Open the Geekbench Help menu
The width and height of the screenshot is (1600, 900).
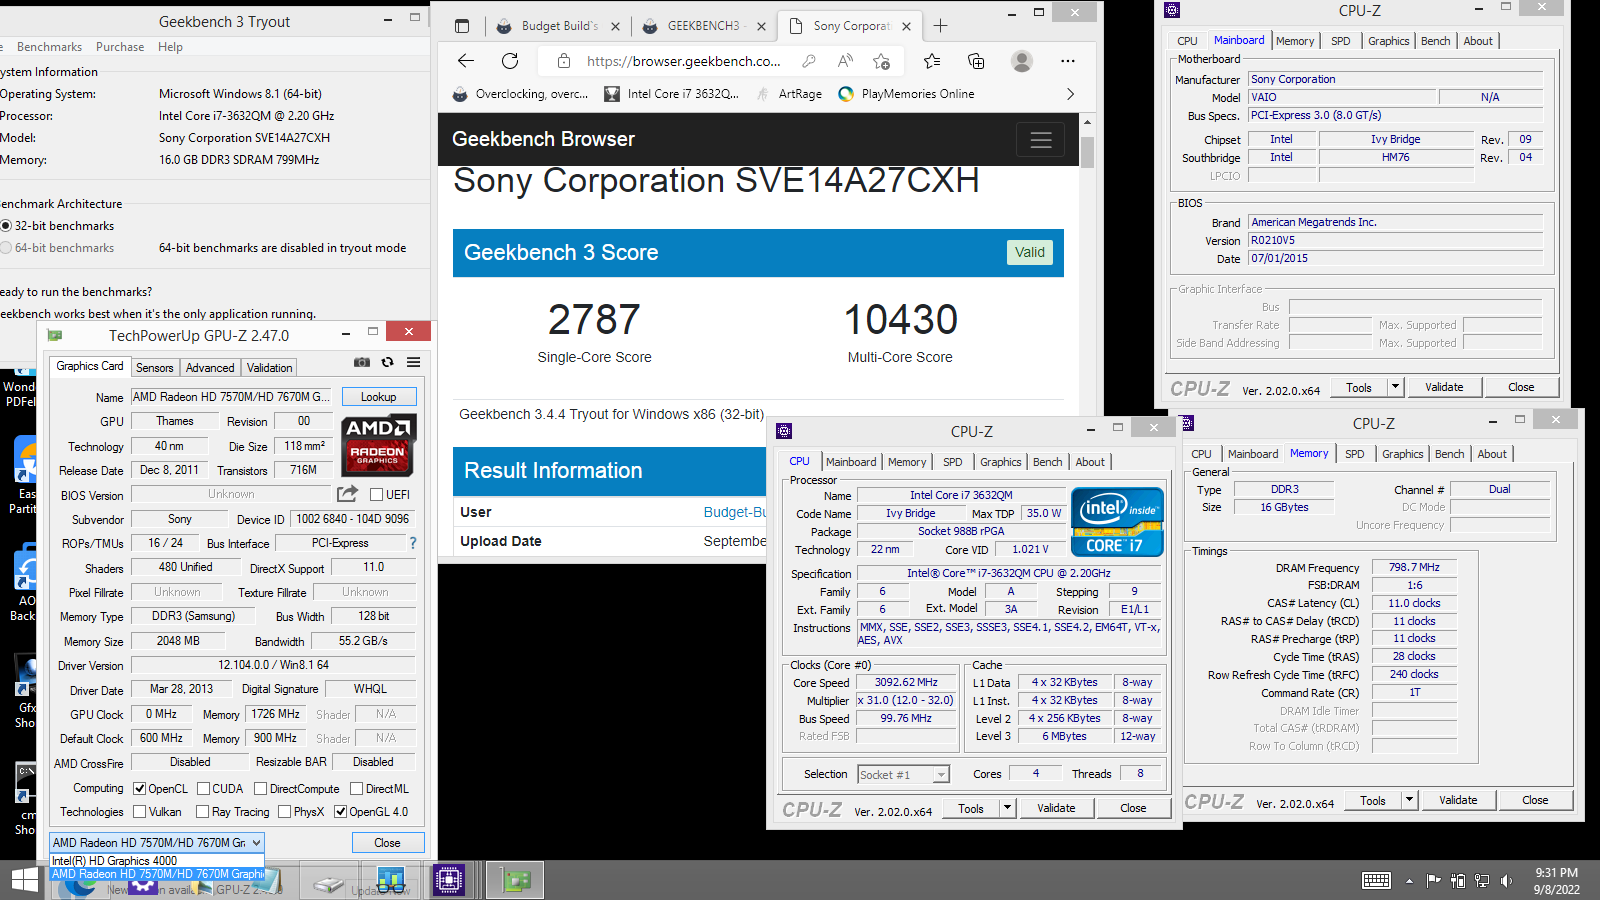(x=171, y=47)
